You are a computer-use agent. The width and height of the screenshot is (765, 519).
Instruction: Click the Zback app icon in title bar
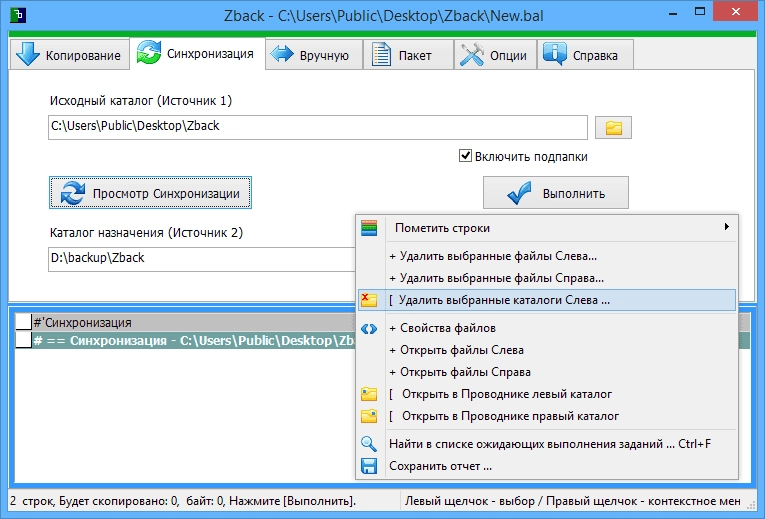pyautogui.click(x=18, y=15)
